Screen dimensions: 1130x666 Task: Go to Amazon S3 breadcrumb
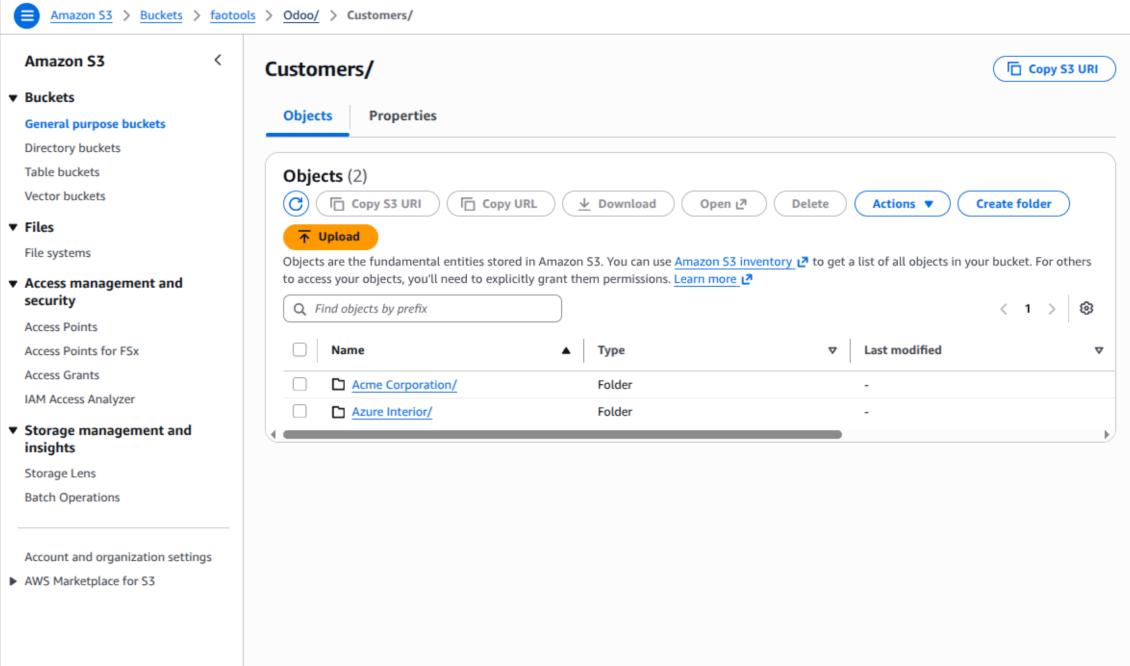click(81, 15)
